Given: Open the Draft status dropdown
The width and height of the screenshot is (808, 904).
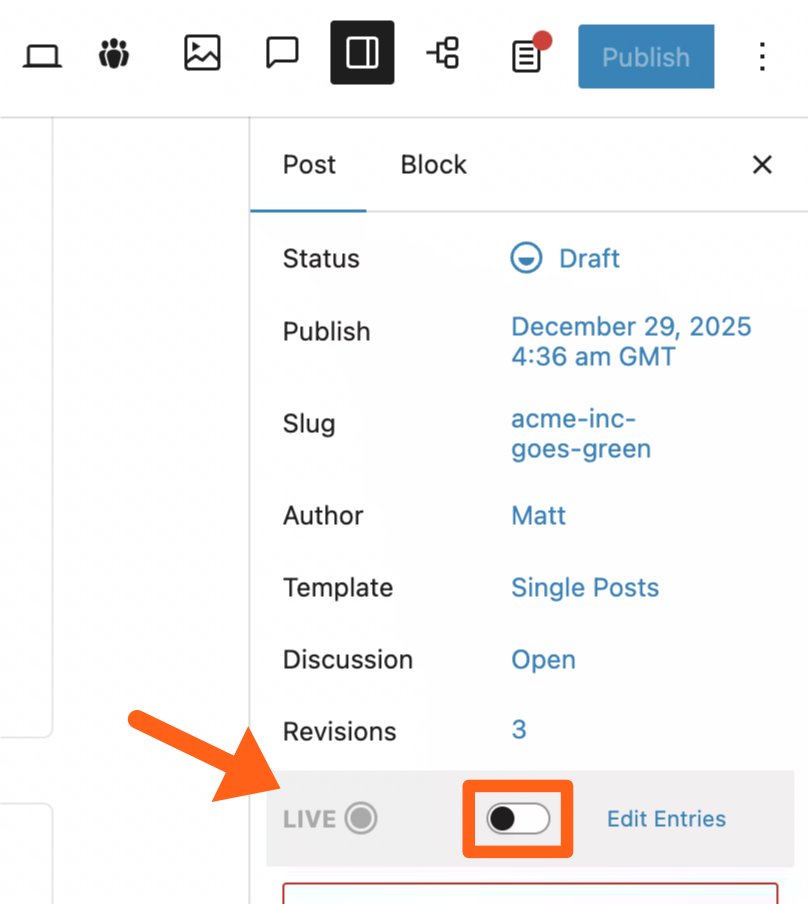Looking at the screenshot, I should (x=566, y=259).
